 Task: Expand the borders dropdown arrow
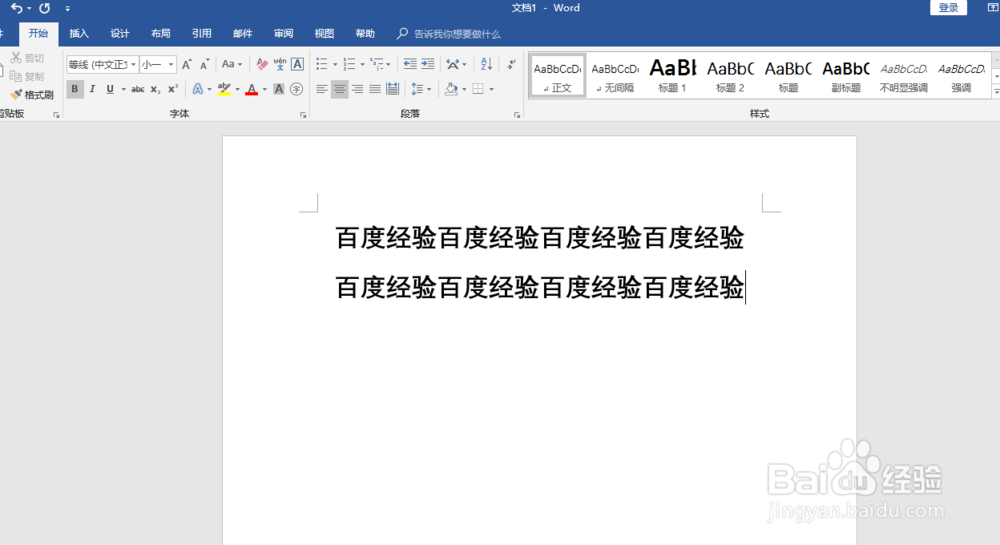coord(492,89)
